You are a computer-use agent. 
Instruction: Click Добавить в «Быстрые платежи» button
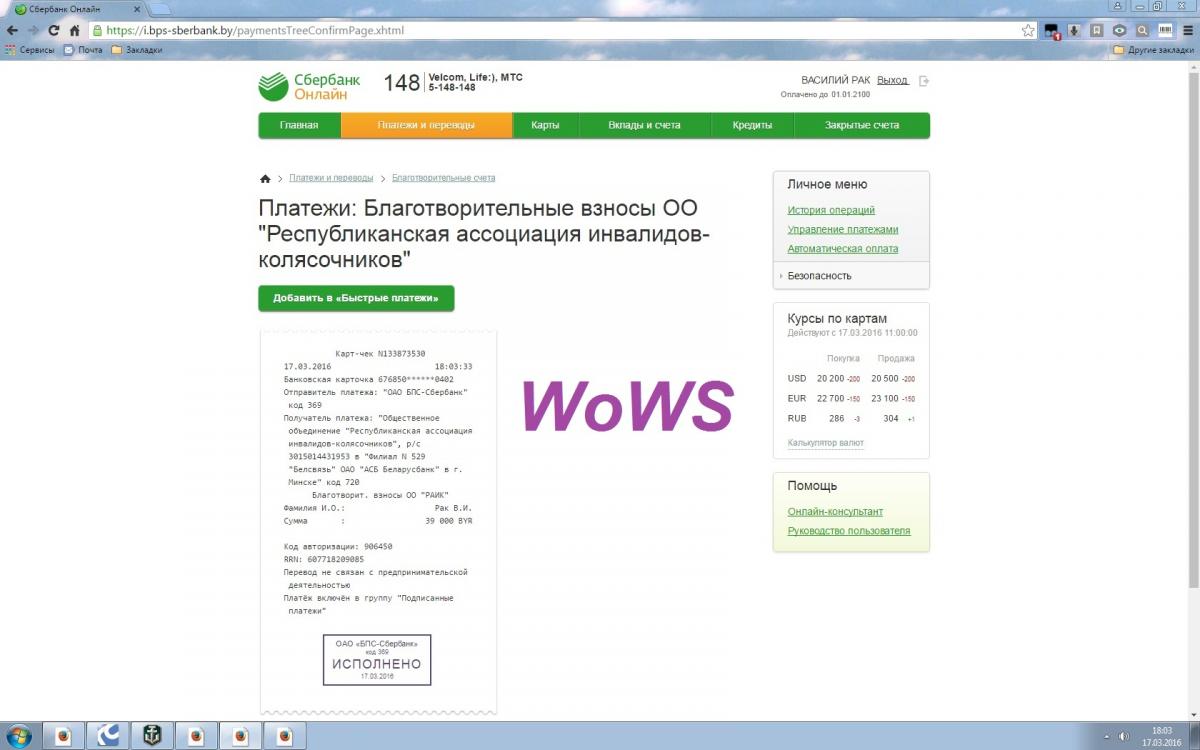pyautogui.click(x=356, y=298)
